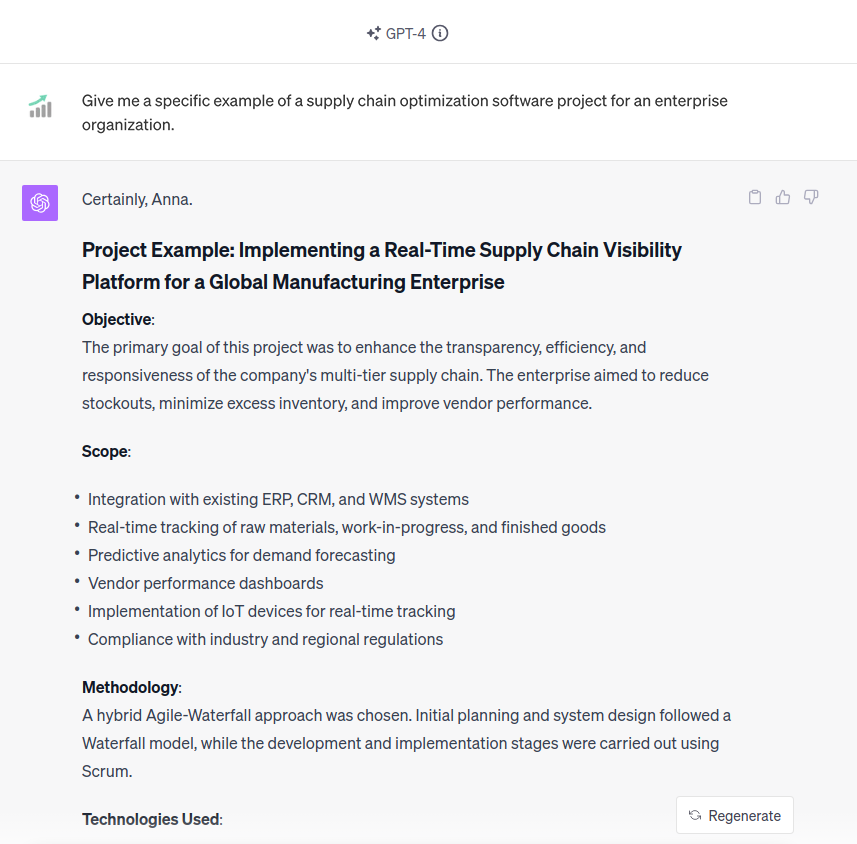Click the sparkle icon beside the GPT-4 label
Viewport: 857px width, 844px height.
pos(371,33)
